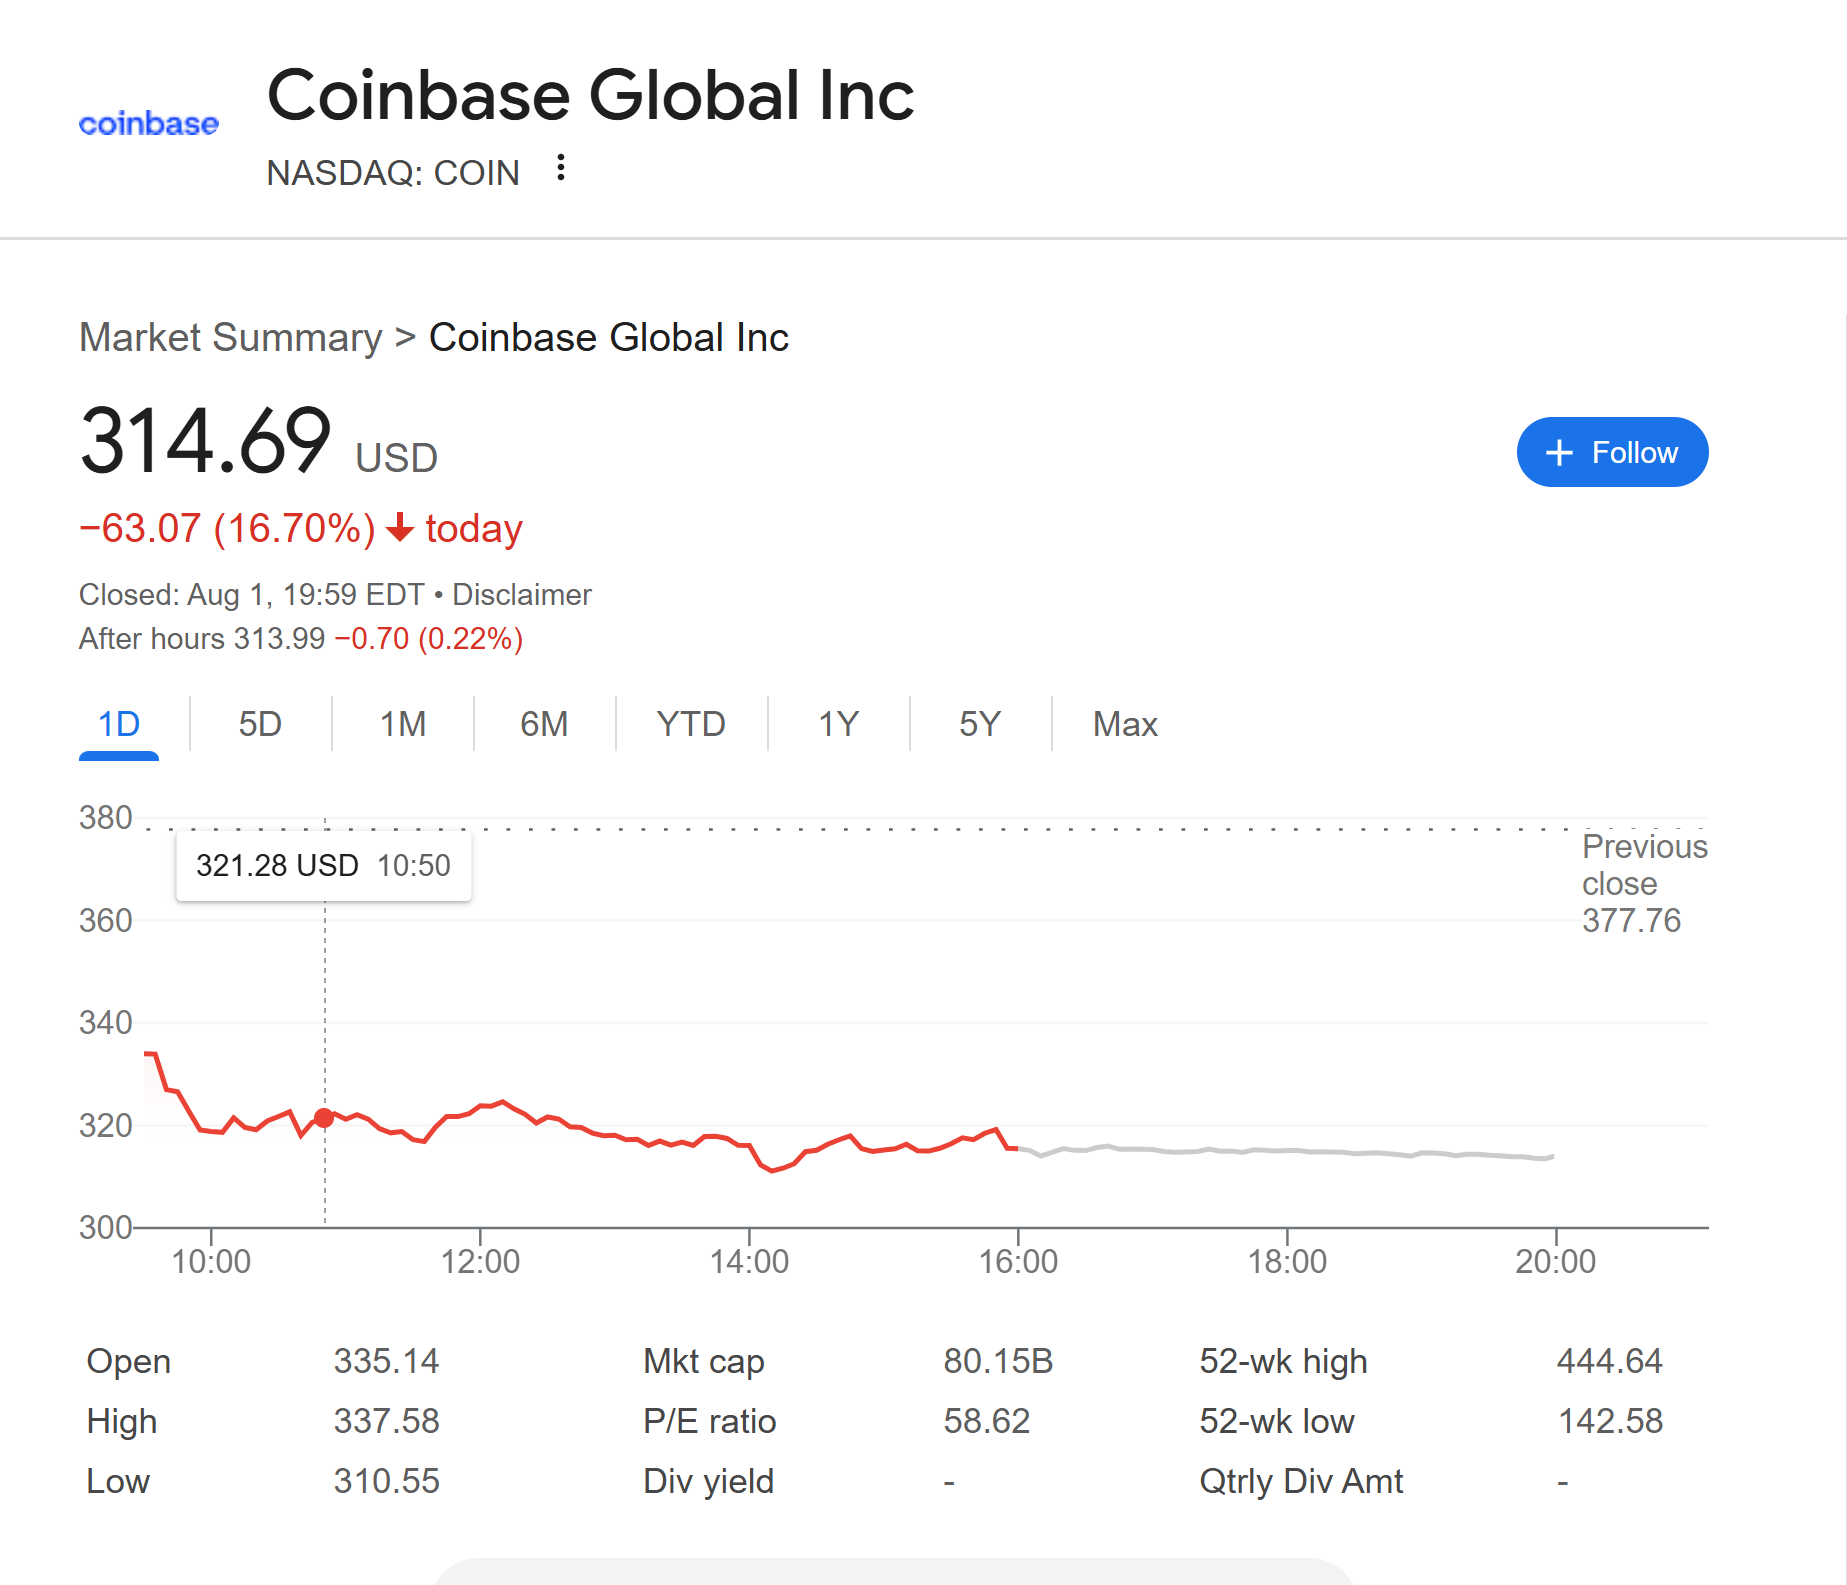Screen dimensions: 1847x1585
Task: Open the Max historical chart
Action: click(1123, 724)
